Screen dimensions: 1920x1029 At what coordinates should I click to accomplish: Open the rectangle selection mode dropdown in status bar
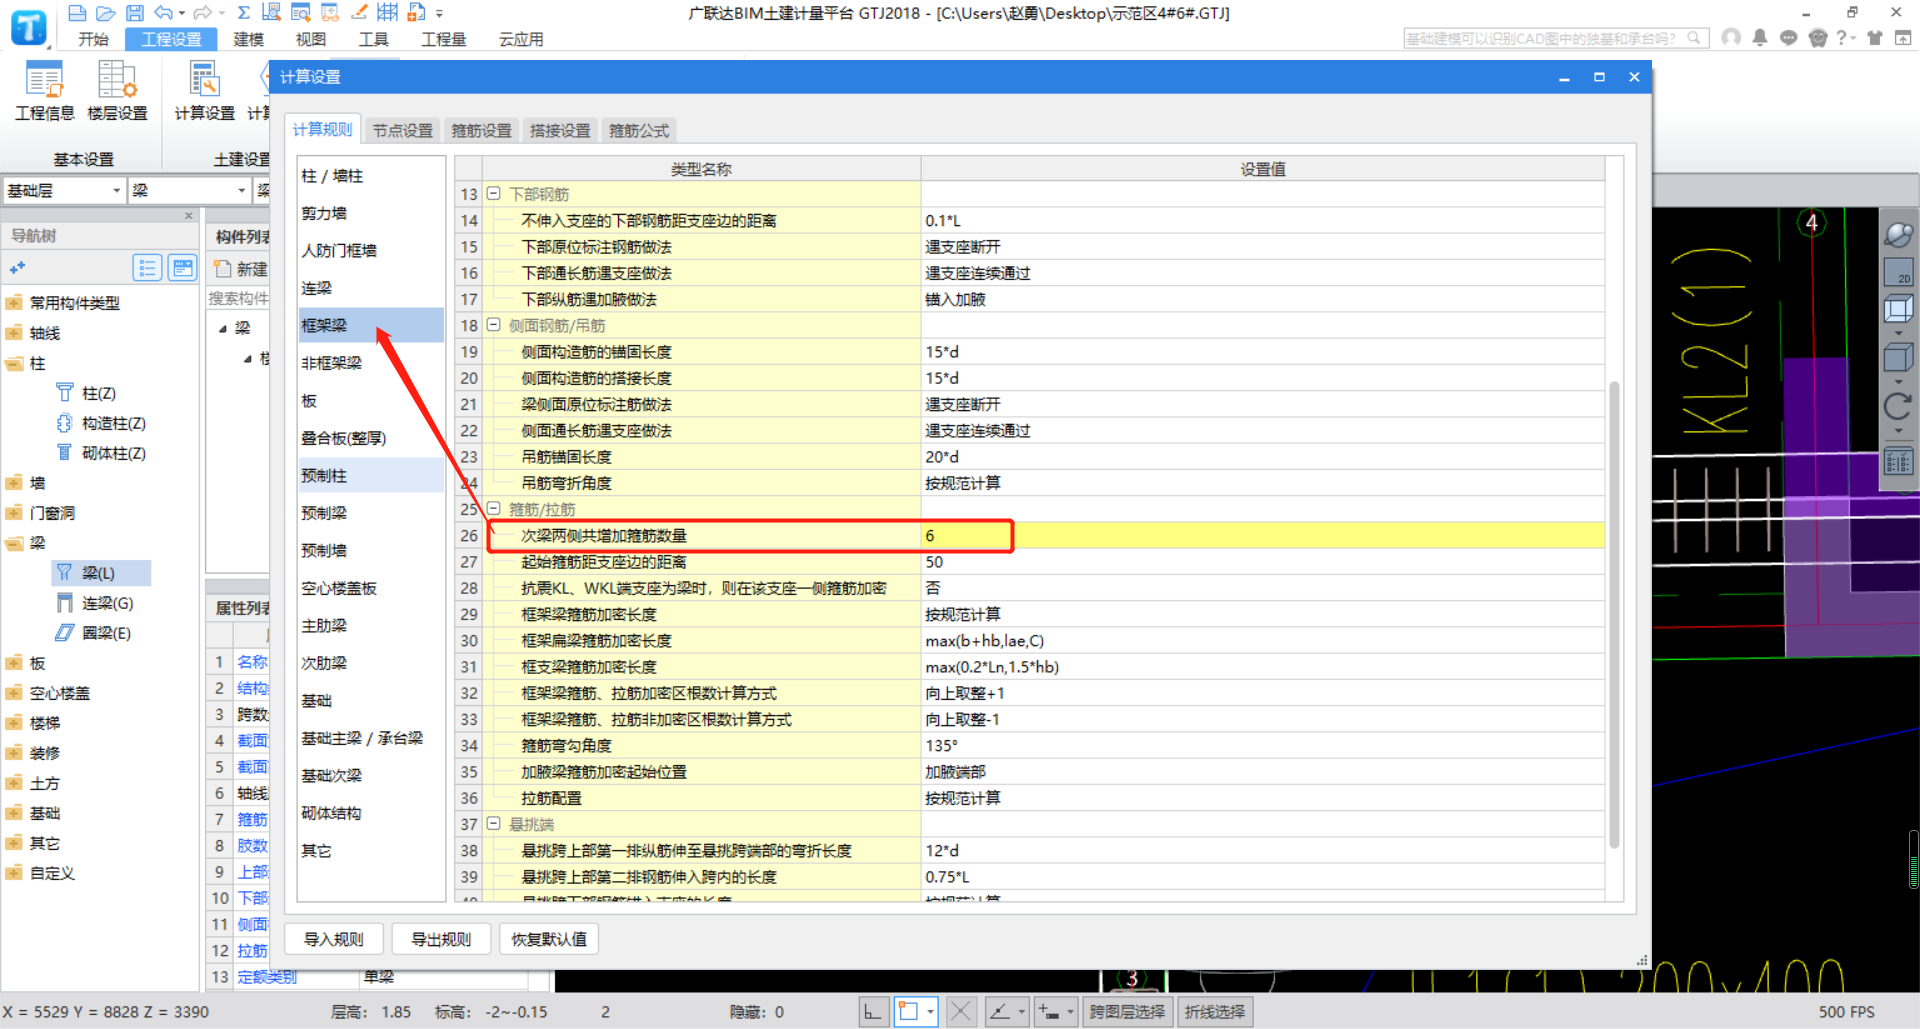point(931,1012)
